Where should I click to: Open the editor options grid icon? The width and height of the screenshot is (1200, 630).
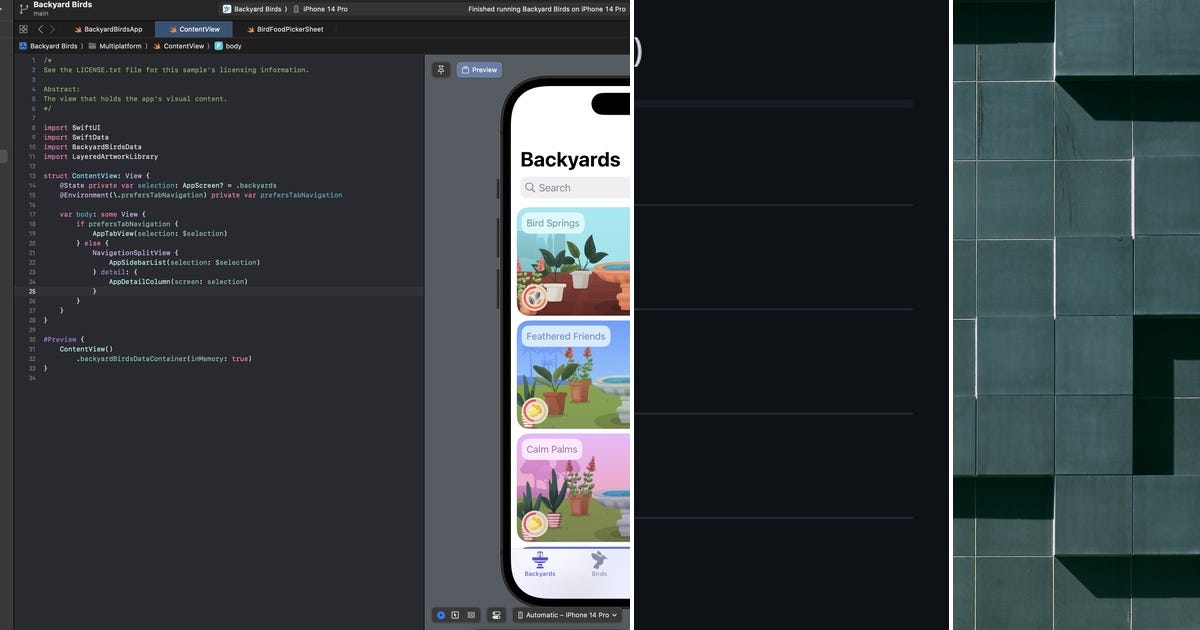point(22,29)
